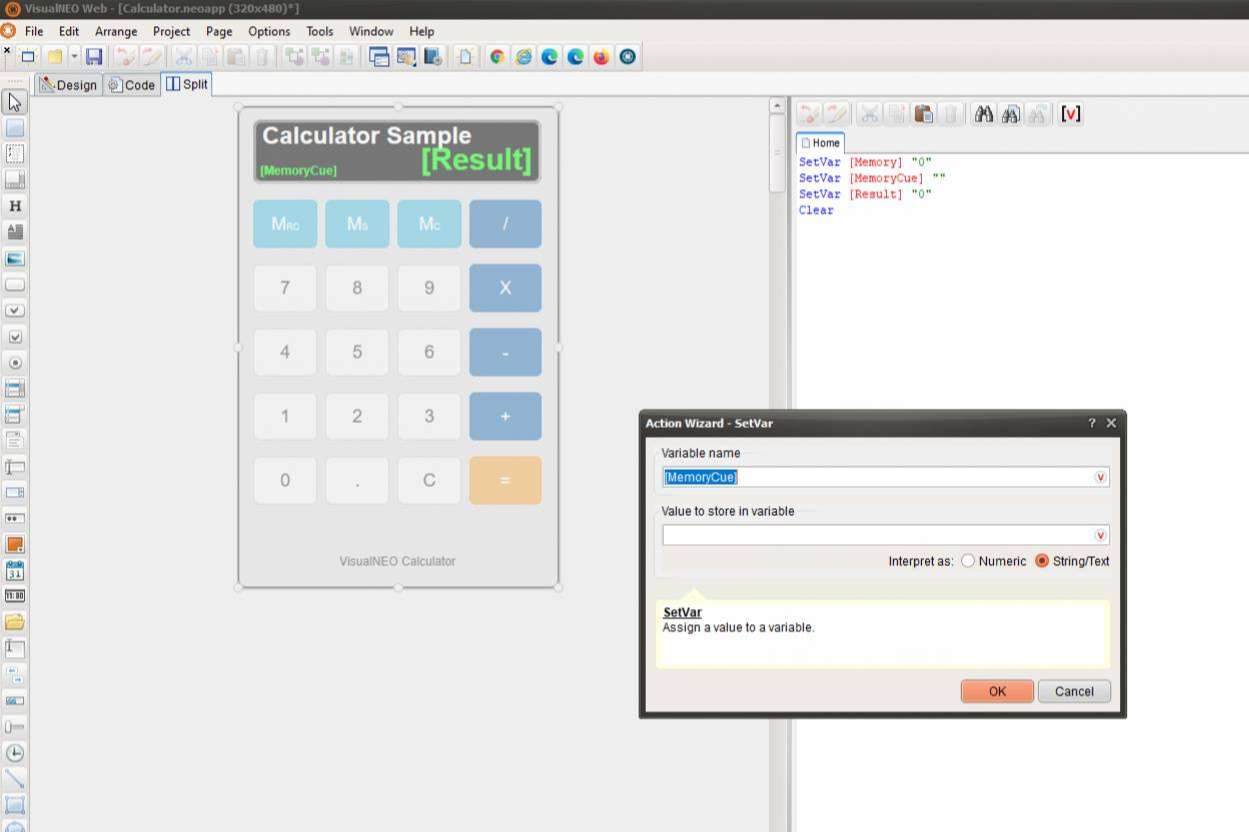Select the Header (H) object tool

point(15,206)
